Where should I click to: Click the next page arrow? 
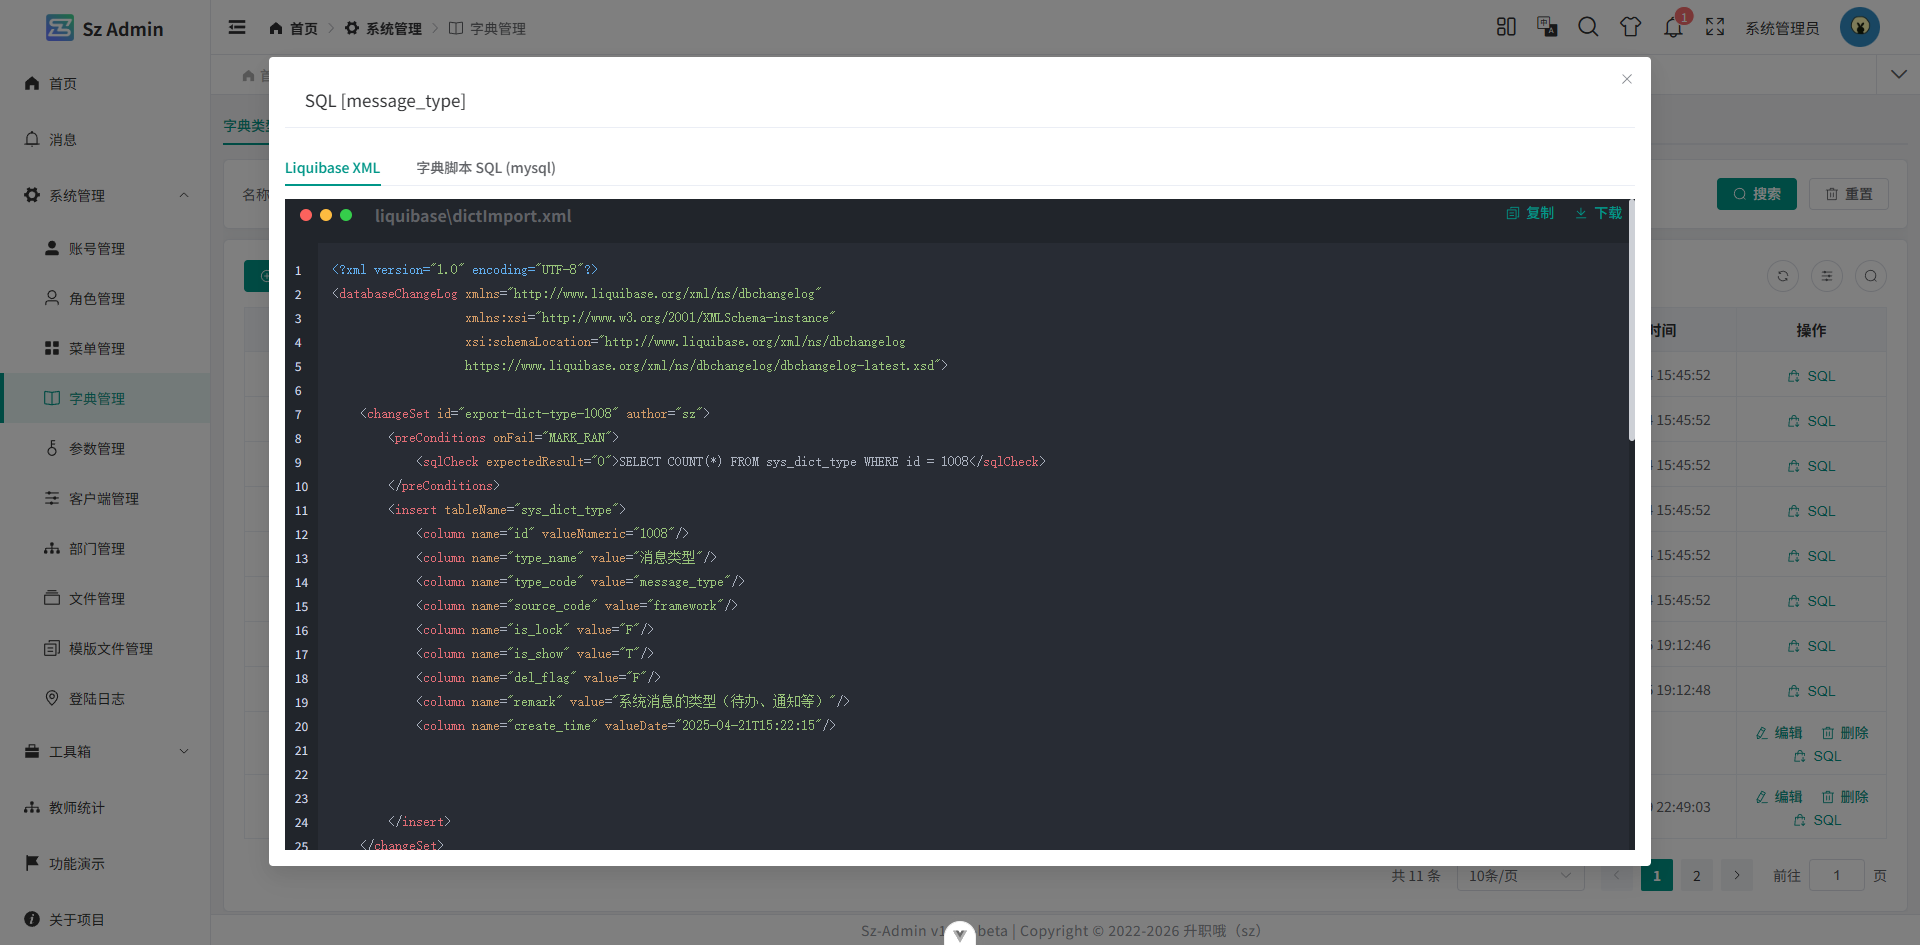1737,875
